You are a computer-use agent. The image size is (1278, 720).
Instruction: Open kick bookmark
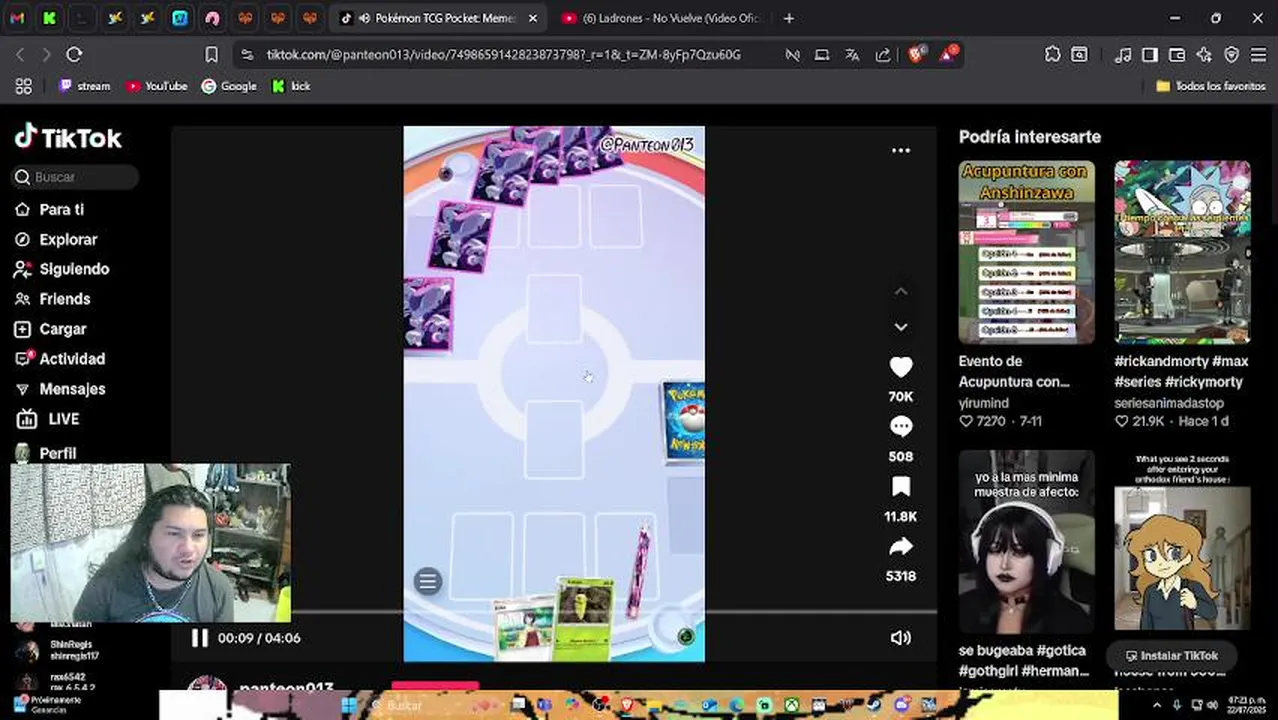coord(292,86)
